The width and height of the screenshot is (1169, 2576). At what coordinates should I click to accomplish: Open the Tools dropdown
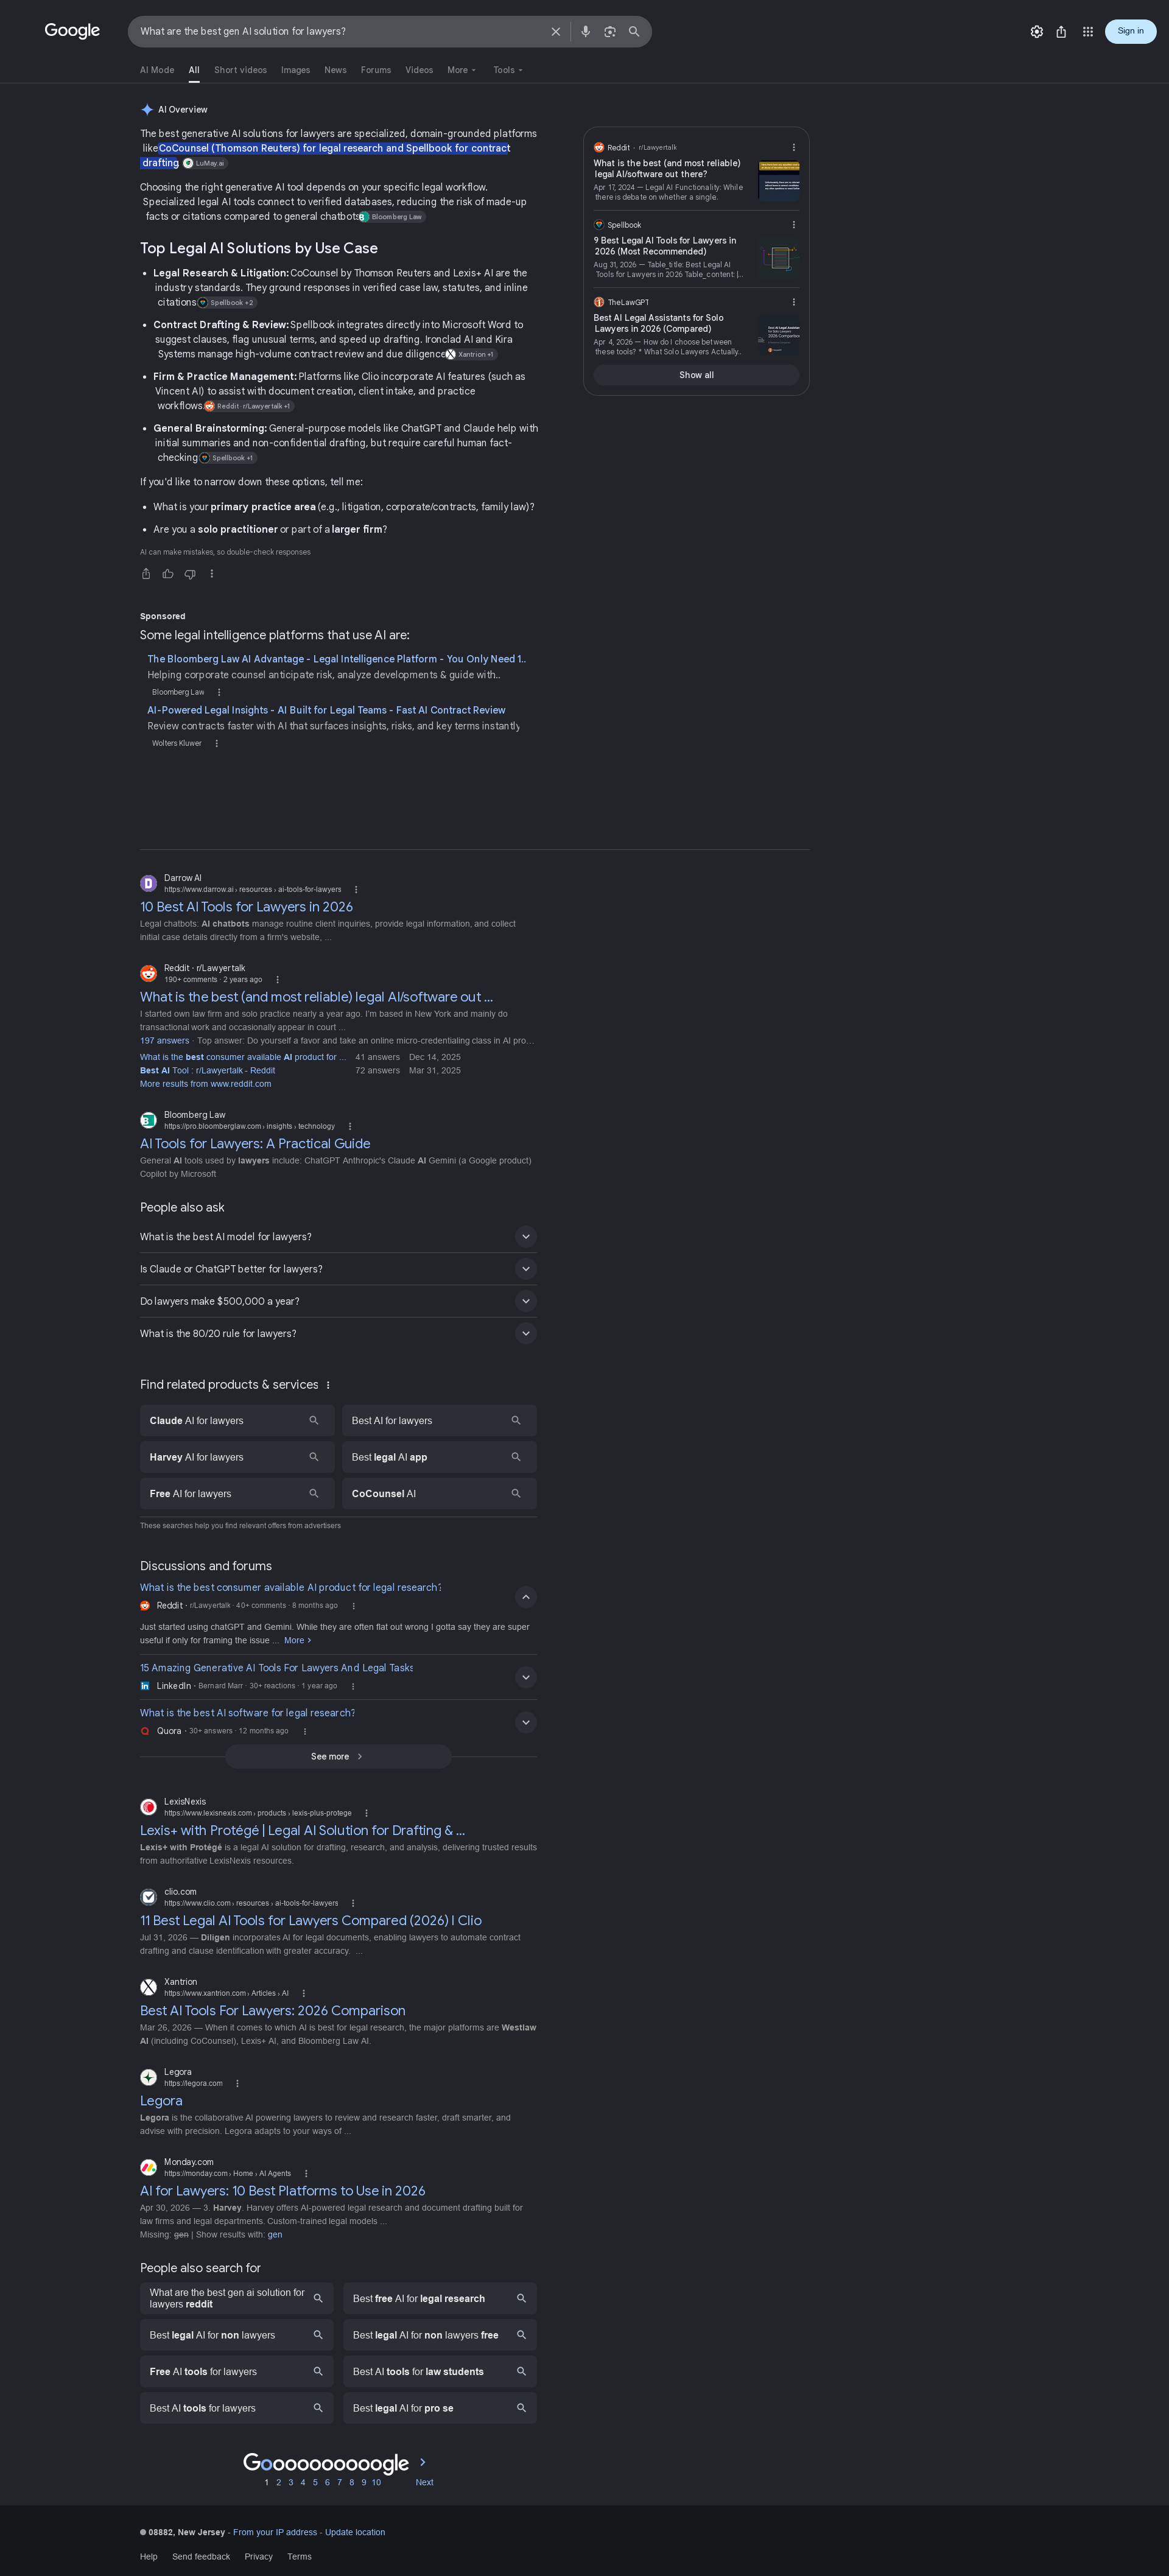(508, 70)
